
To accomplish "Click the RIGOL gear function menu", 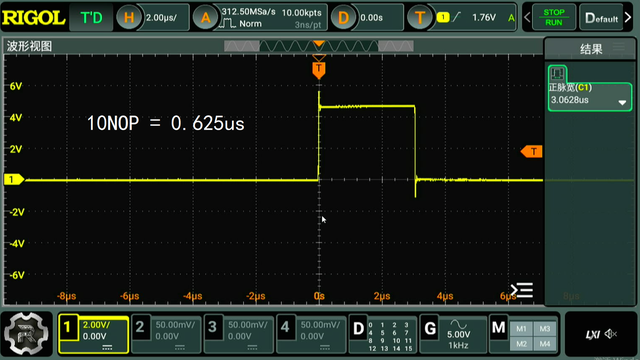I will point(27,333).
